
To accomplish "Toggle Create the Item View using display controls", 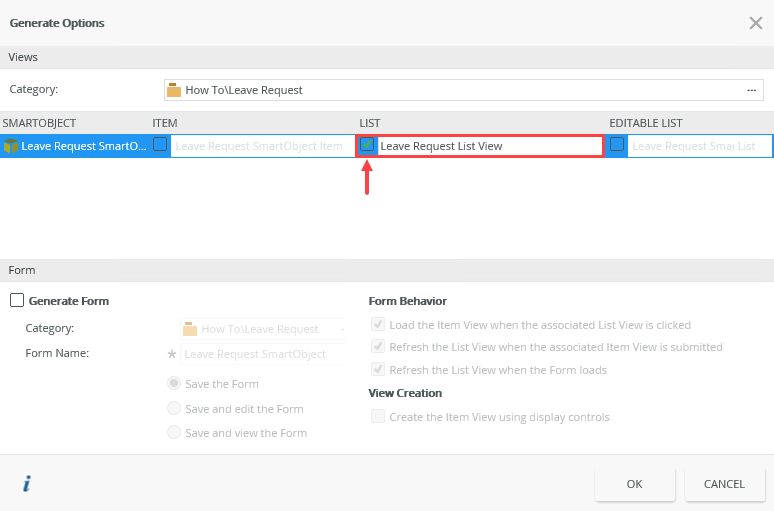I will 378,416.
